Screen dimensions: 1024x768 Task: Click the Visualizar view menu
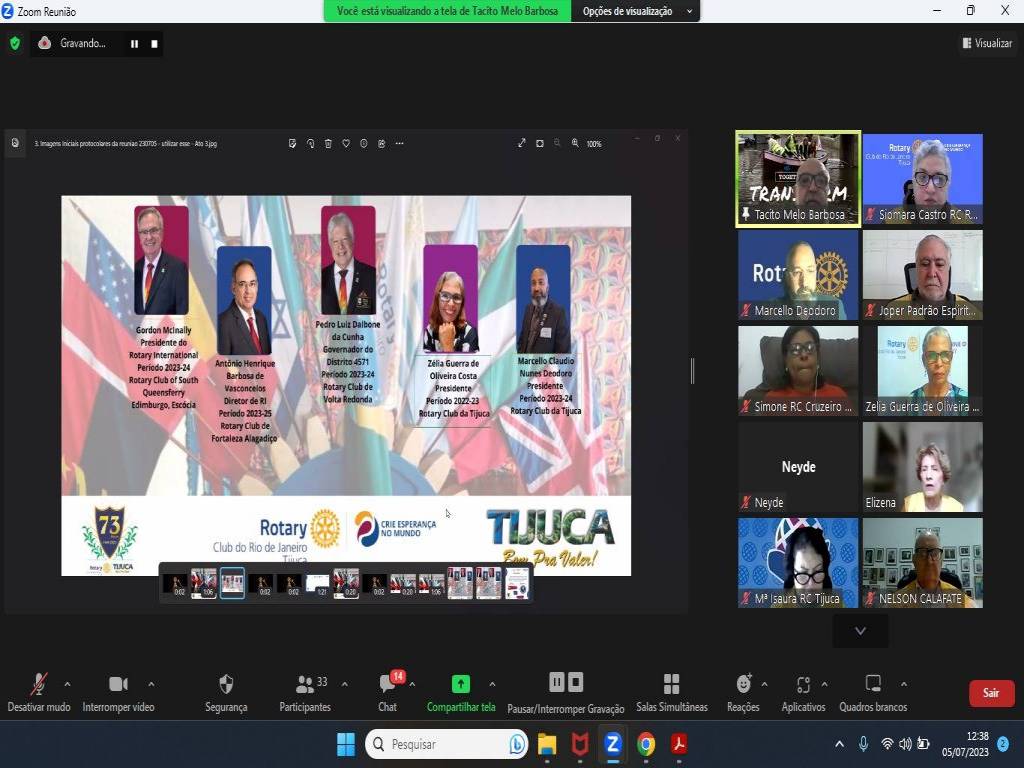click(x=986, y=43)
